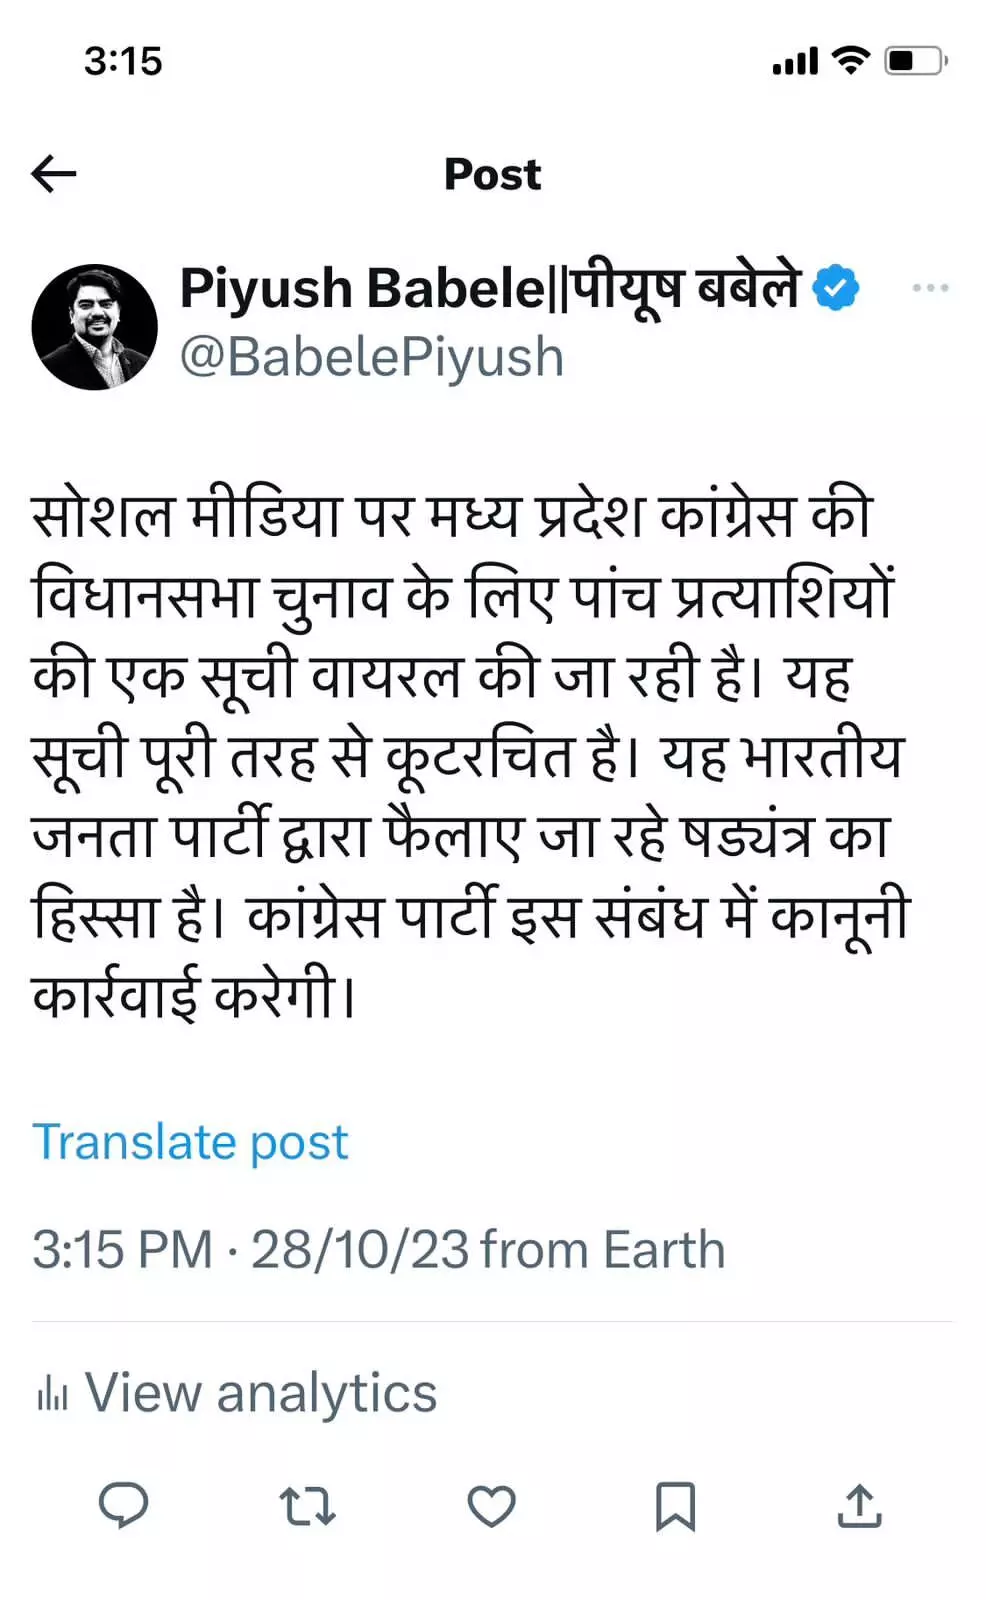The image size is (986, 1600).
Task: Tap the analytics bar chart icon
Action: click(52, 1393)
